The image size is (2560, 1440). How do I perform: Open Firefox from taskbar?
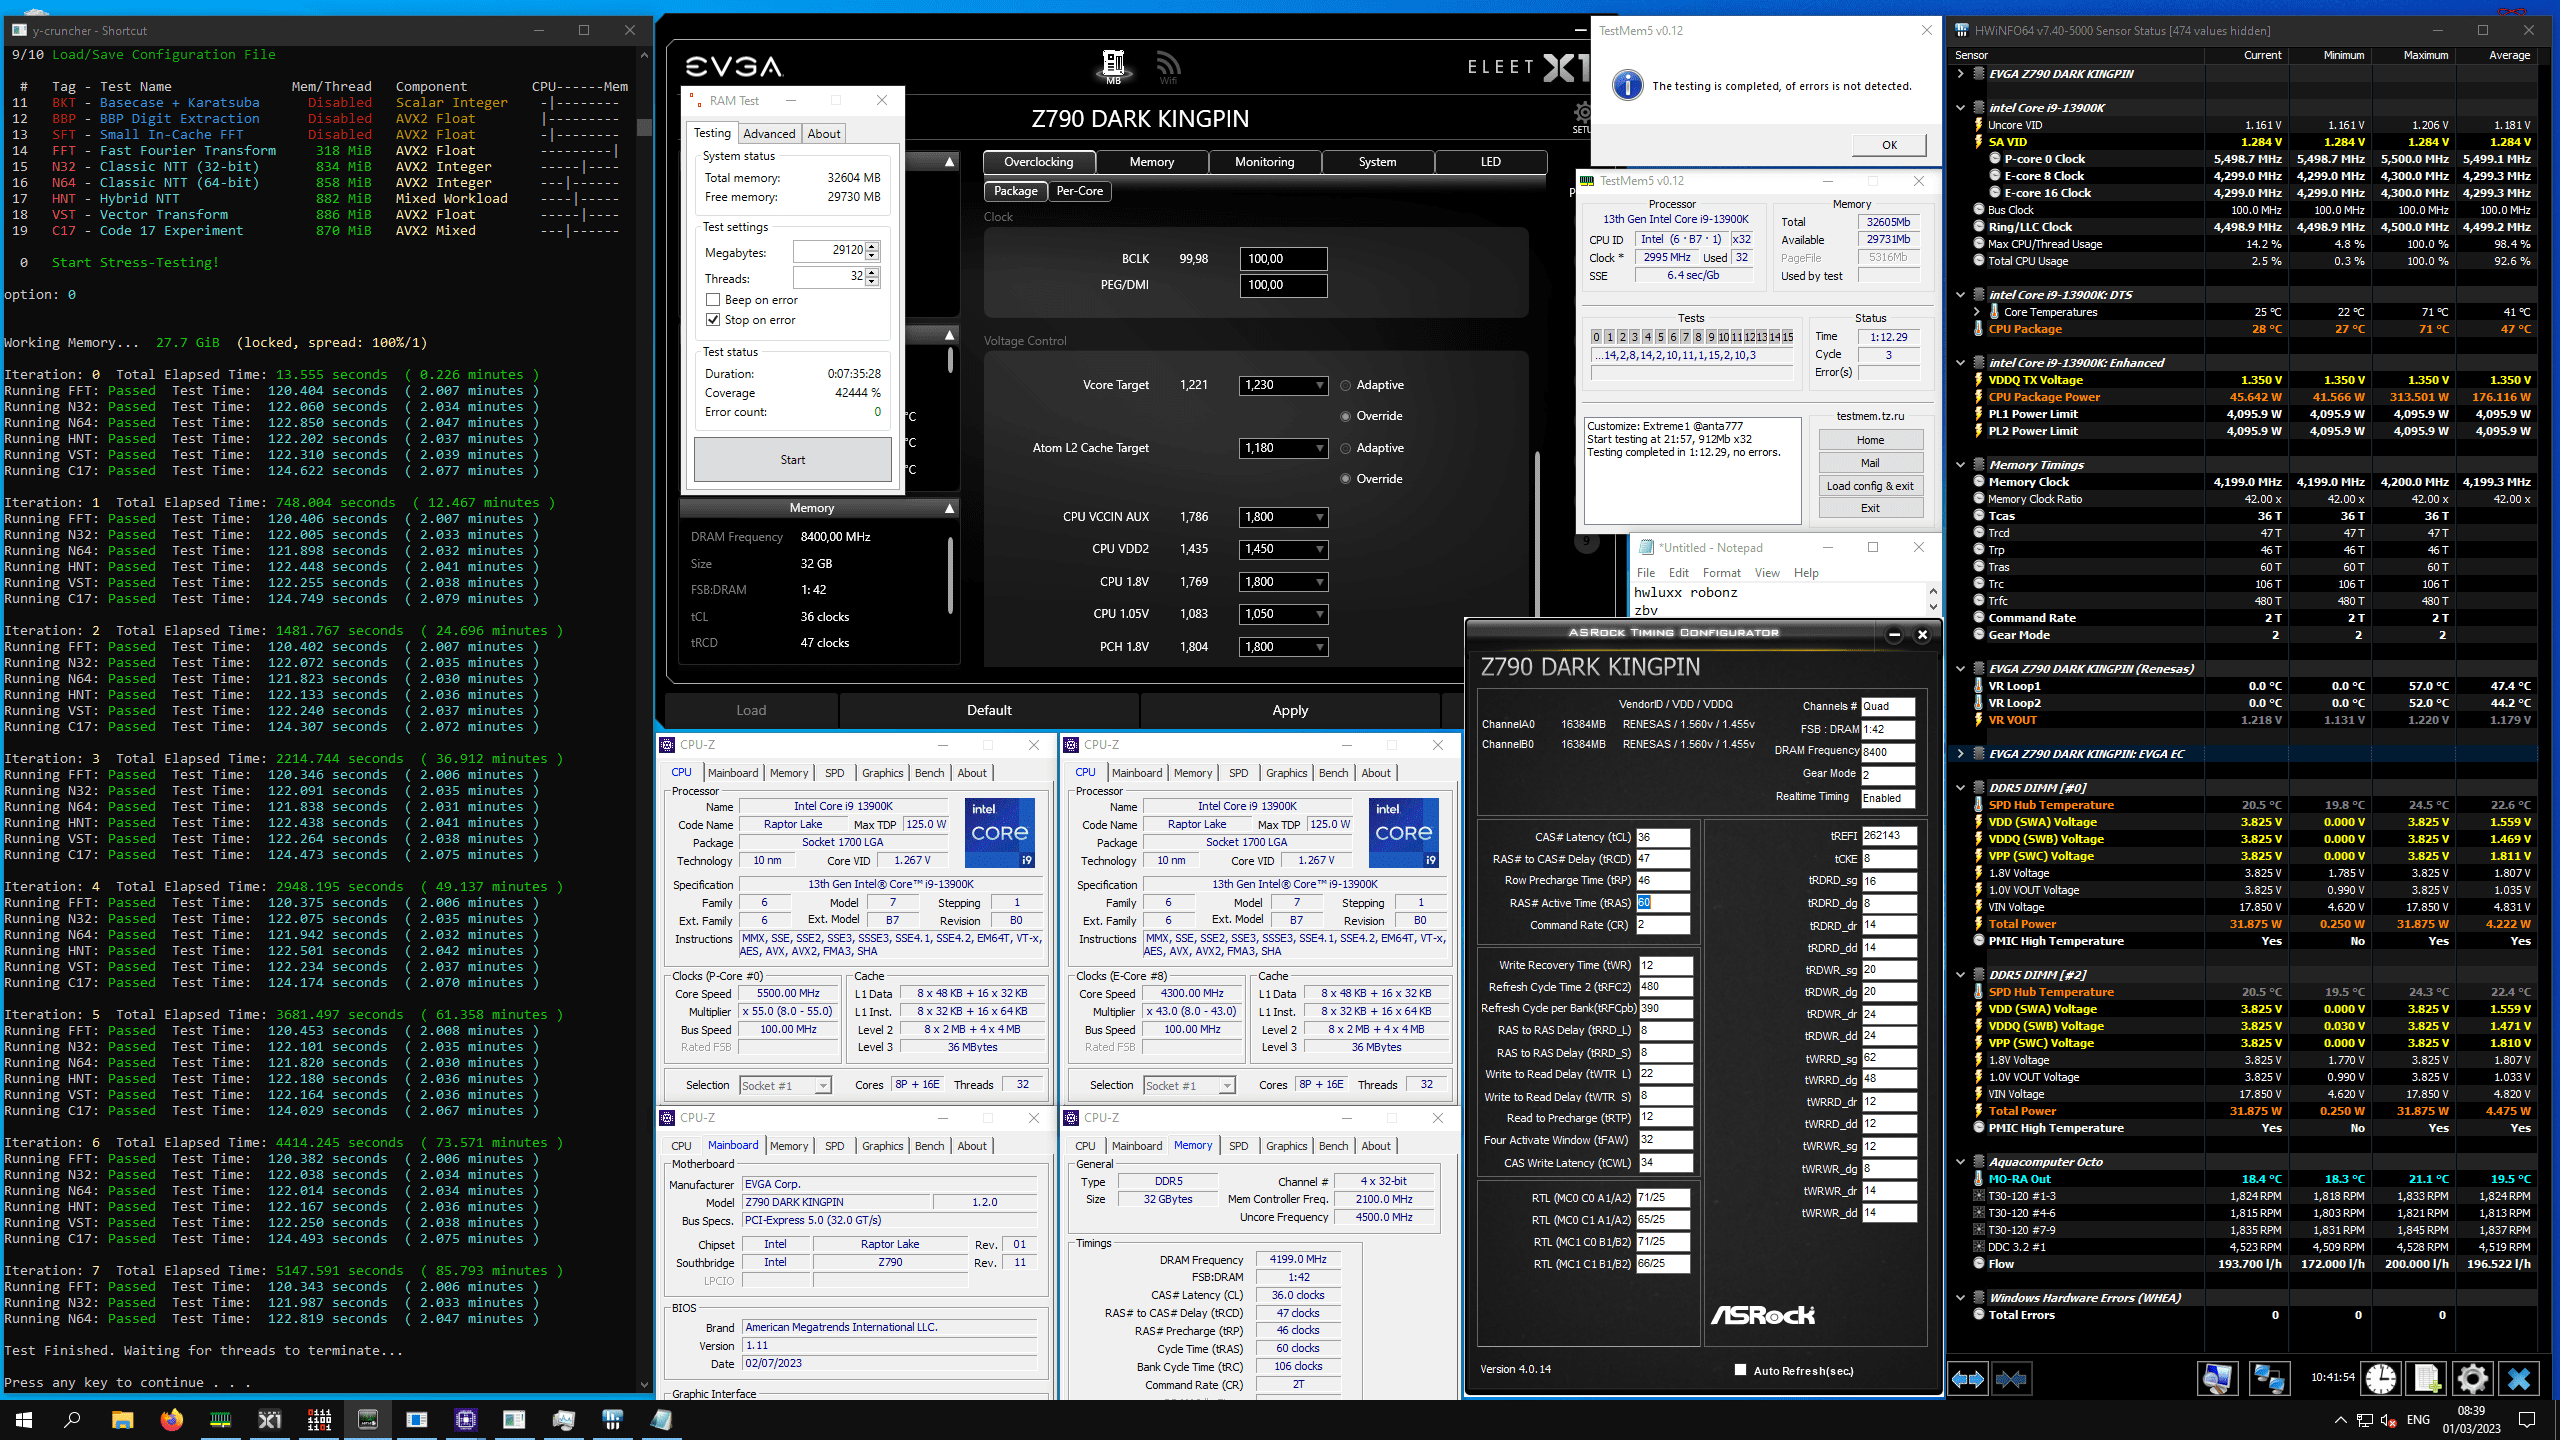pyautogui.click(x=171, y=1419)
